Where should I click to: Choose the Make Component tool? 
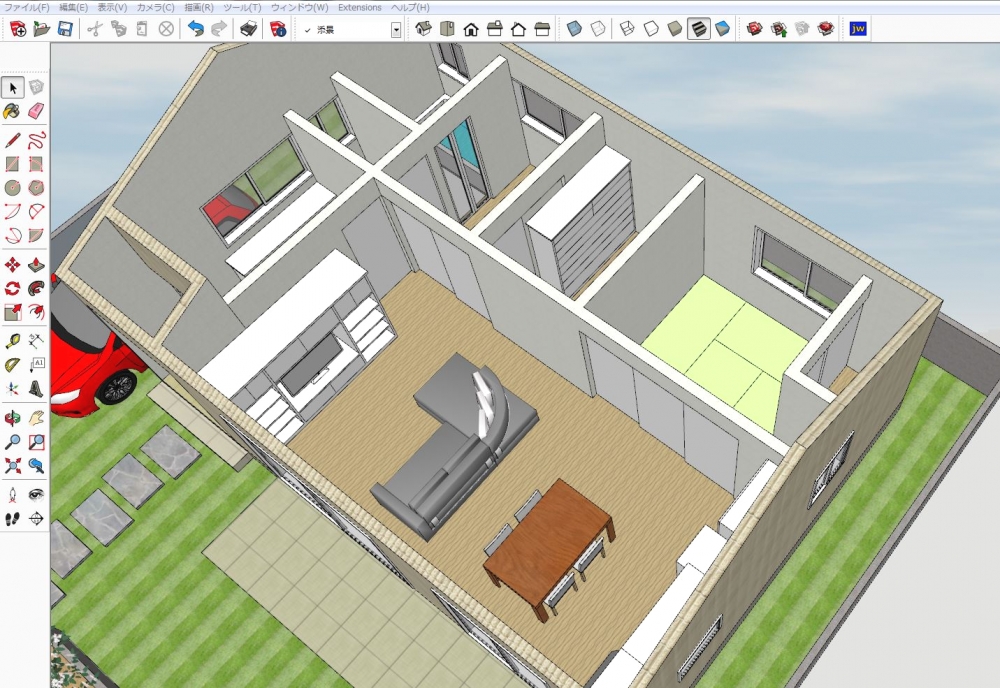[36, 87]
